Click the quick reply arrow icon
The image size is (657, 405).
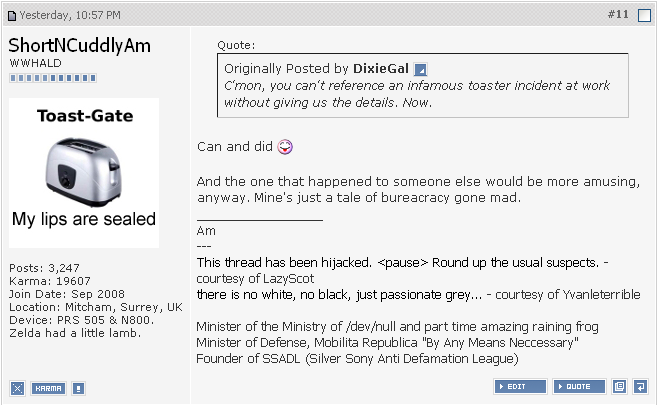(639, 387)
